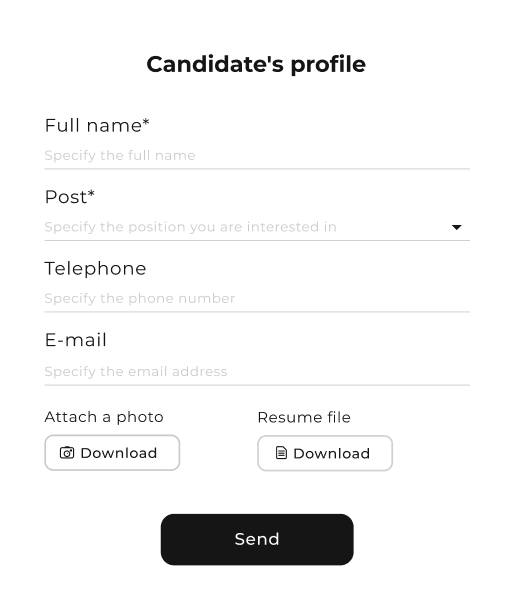The height and width of the screenshot is (613, 515).
Task: Click the document icon in resume Download button
Action: pos(281,453)
